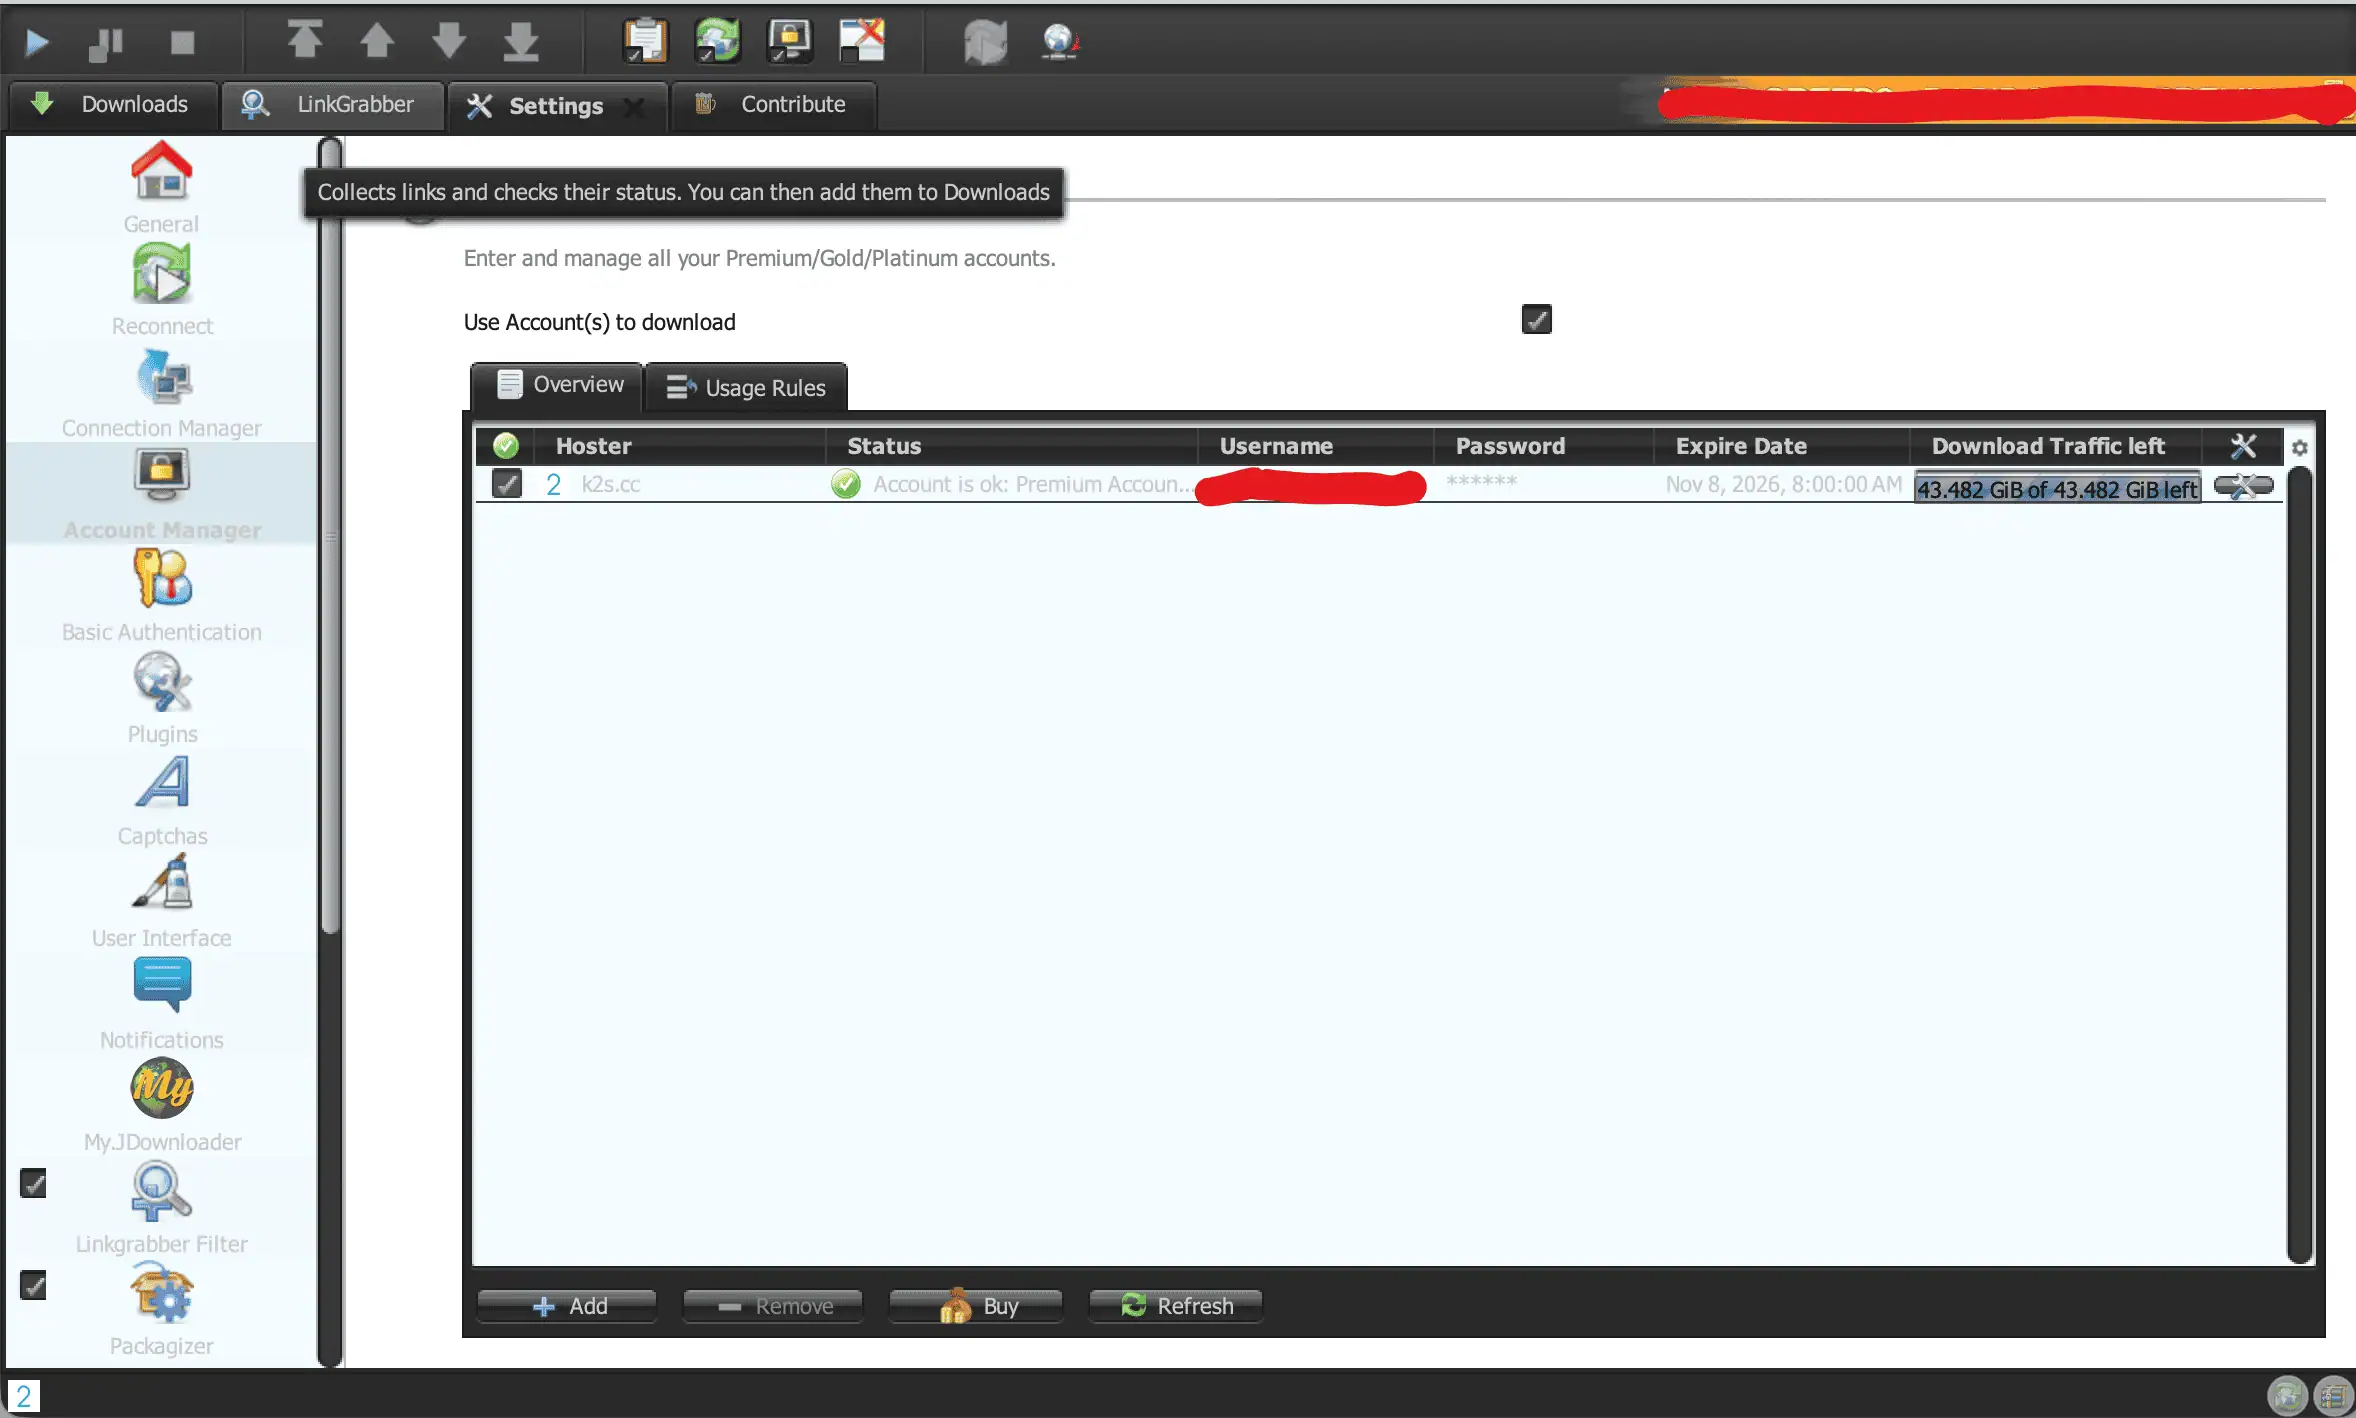Move selection down arrow icon
Image resolution: width=2356 pixels, height=1418 pixels.
pyautogui.click(x=449, y=41)
